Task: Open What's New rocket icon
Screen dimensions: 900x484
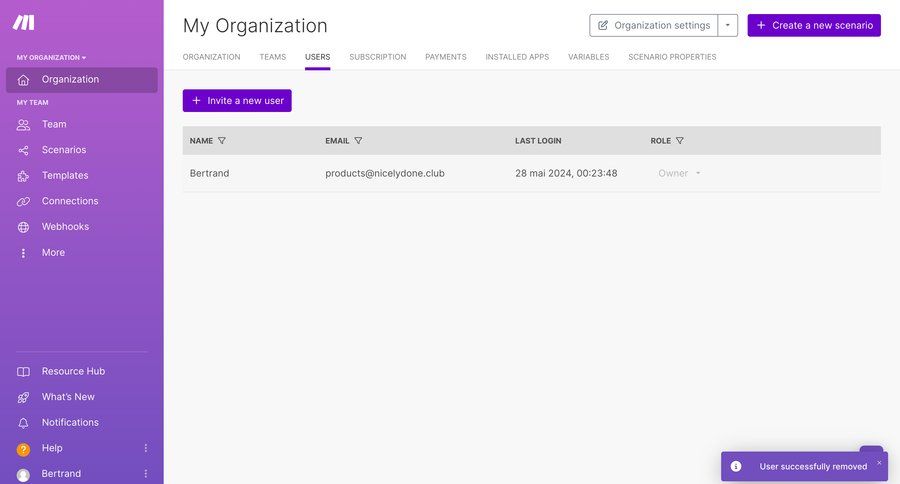Action: tap(23, 397)
